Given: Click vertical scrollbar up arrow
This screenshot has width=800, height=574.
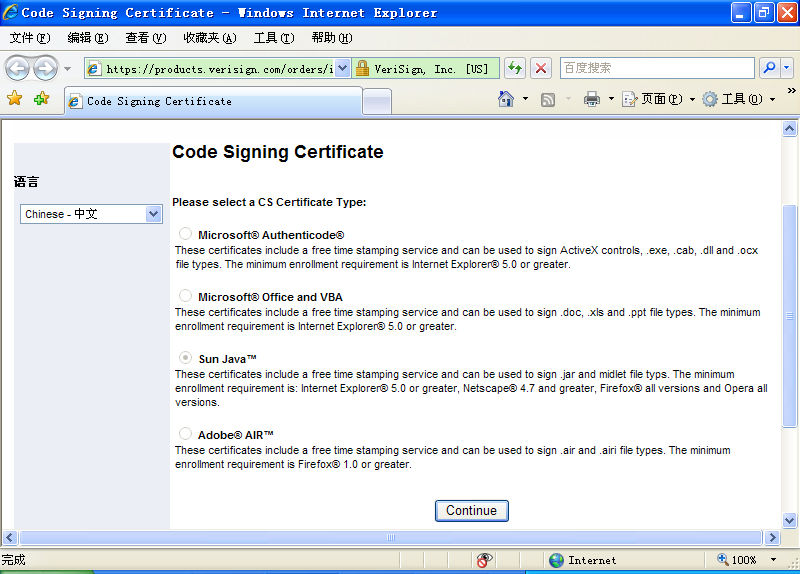Looking at the screenshot, I should point(789,129).
